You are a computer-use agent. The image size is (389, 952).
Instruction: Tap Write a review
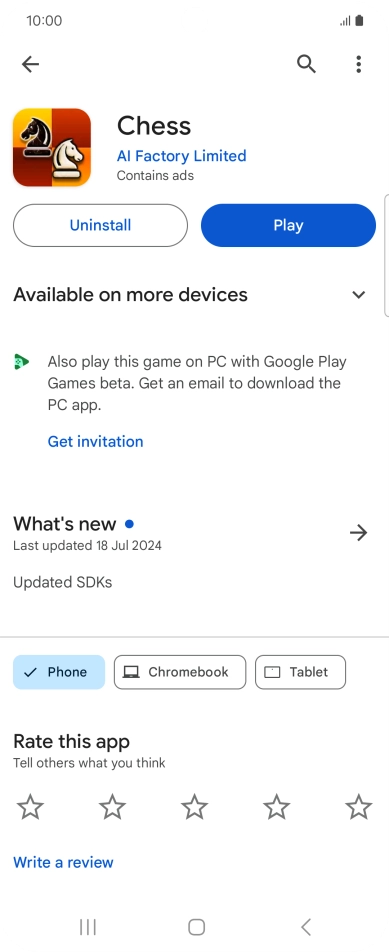pyautogui.click(x=63, y=862)
